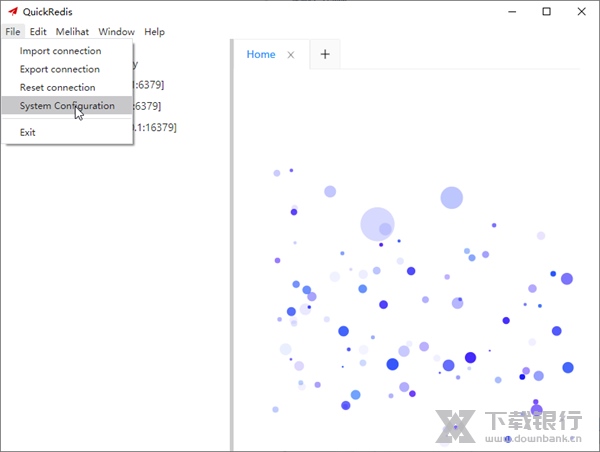Open the Window menu
This screenshot has height=452, width=600.
click(116, 32)
